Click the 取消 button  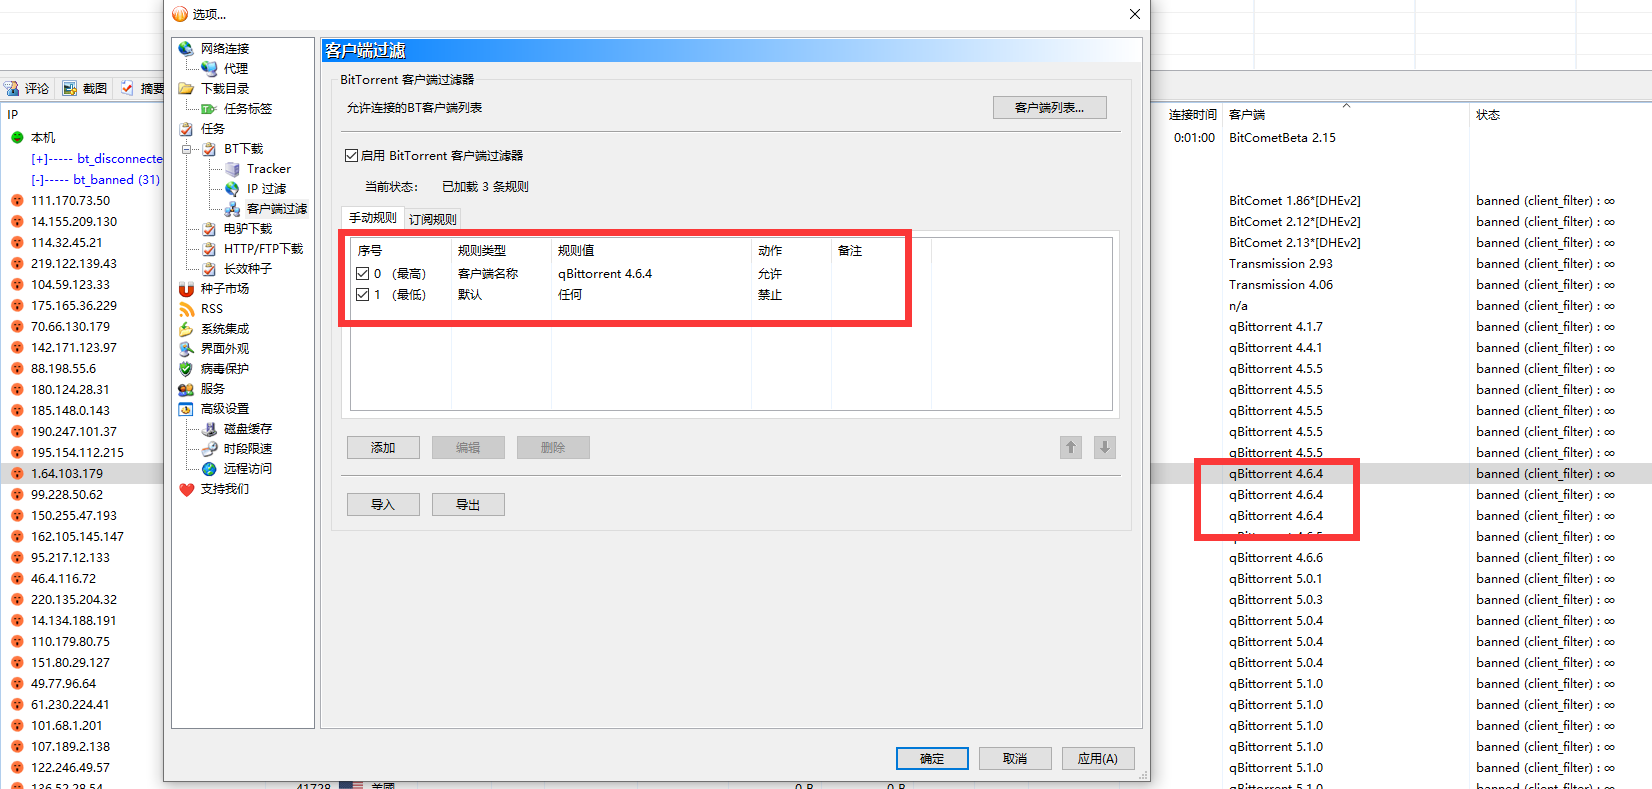coord(1015,758)
